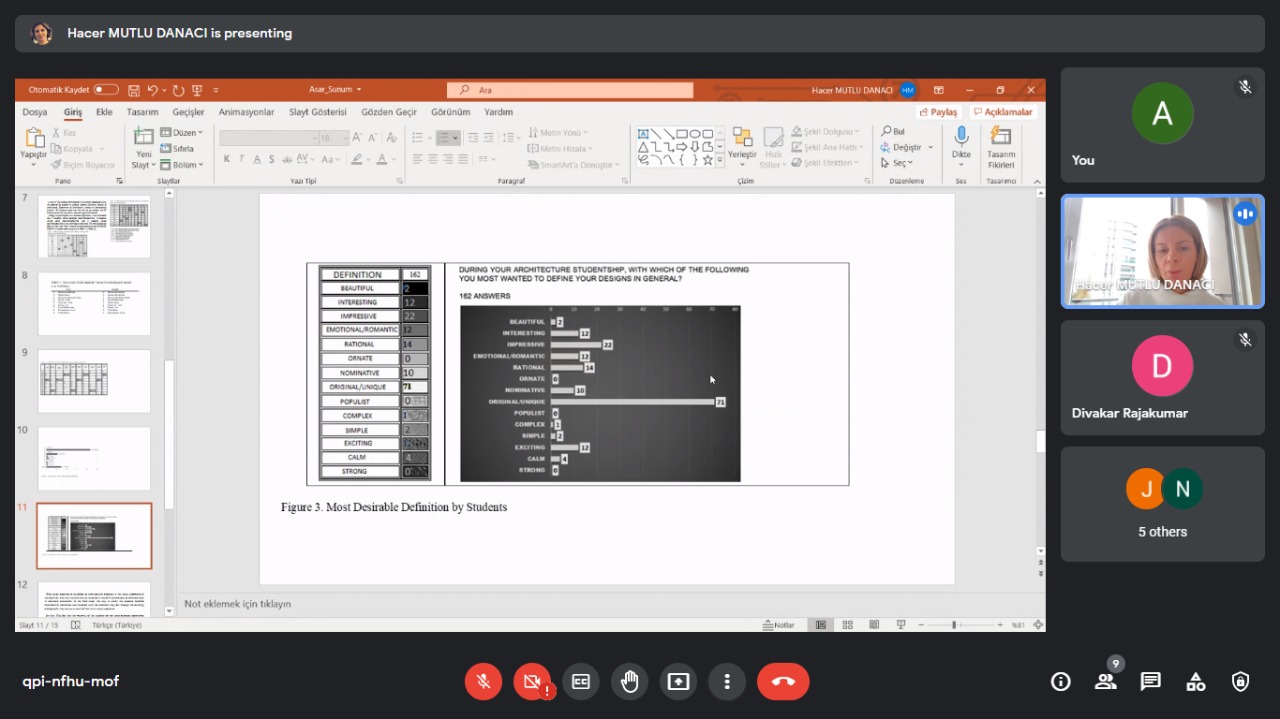Select the star shape in shapes gallery
The width and height of the screenshot is (1280, 719).
(x=707, y=160)
